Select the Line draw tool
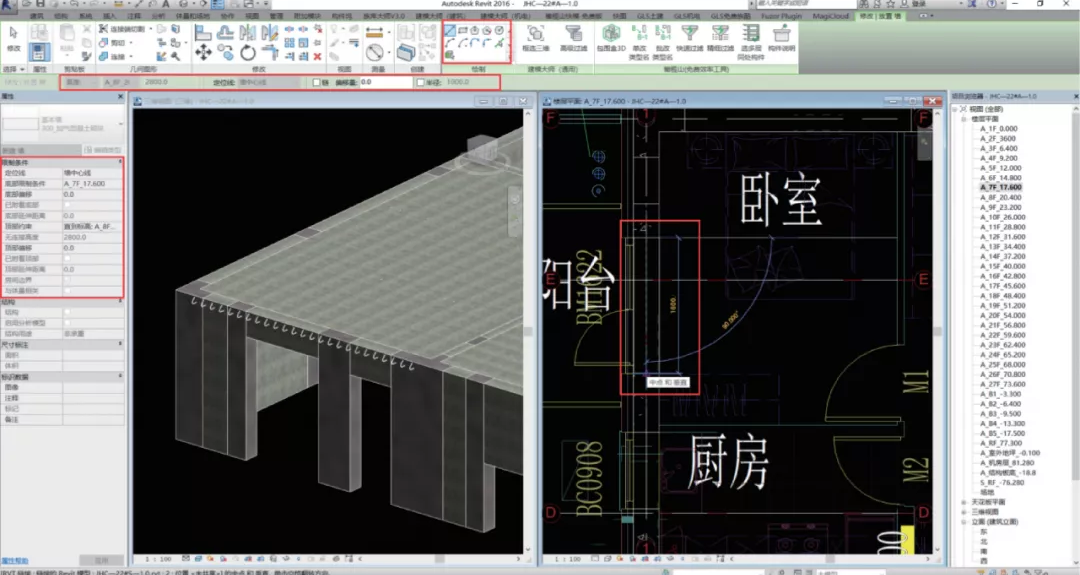The width and height of the screenshot is (1080, 575). click(x=450, y=32)
